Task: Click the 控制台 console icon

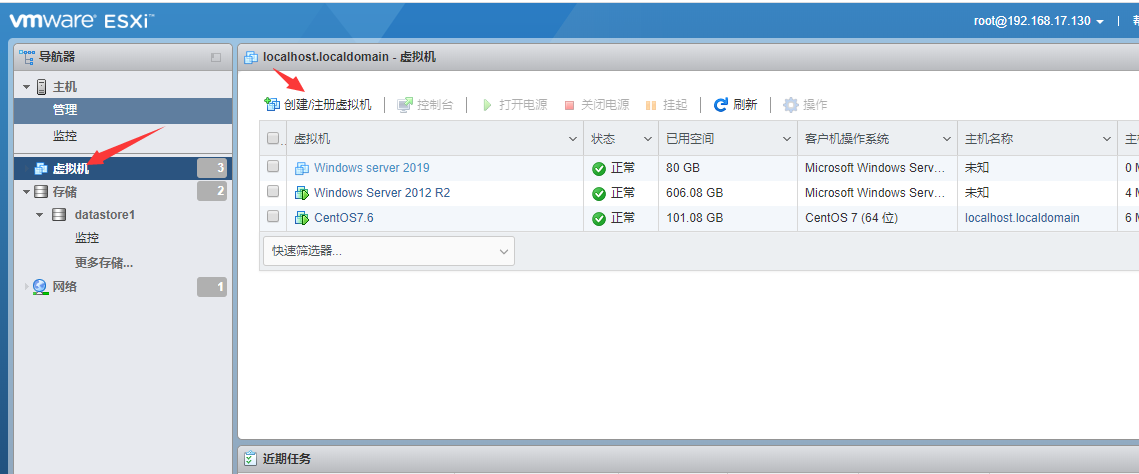Action: click(x=405, y=105)
